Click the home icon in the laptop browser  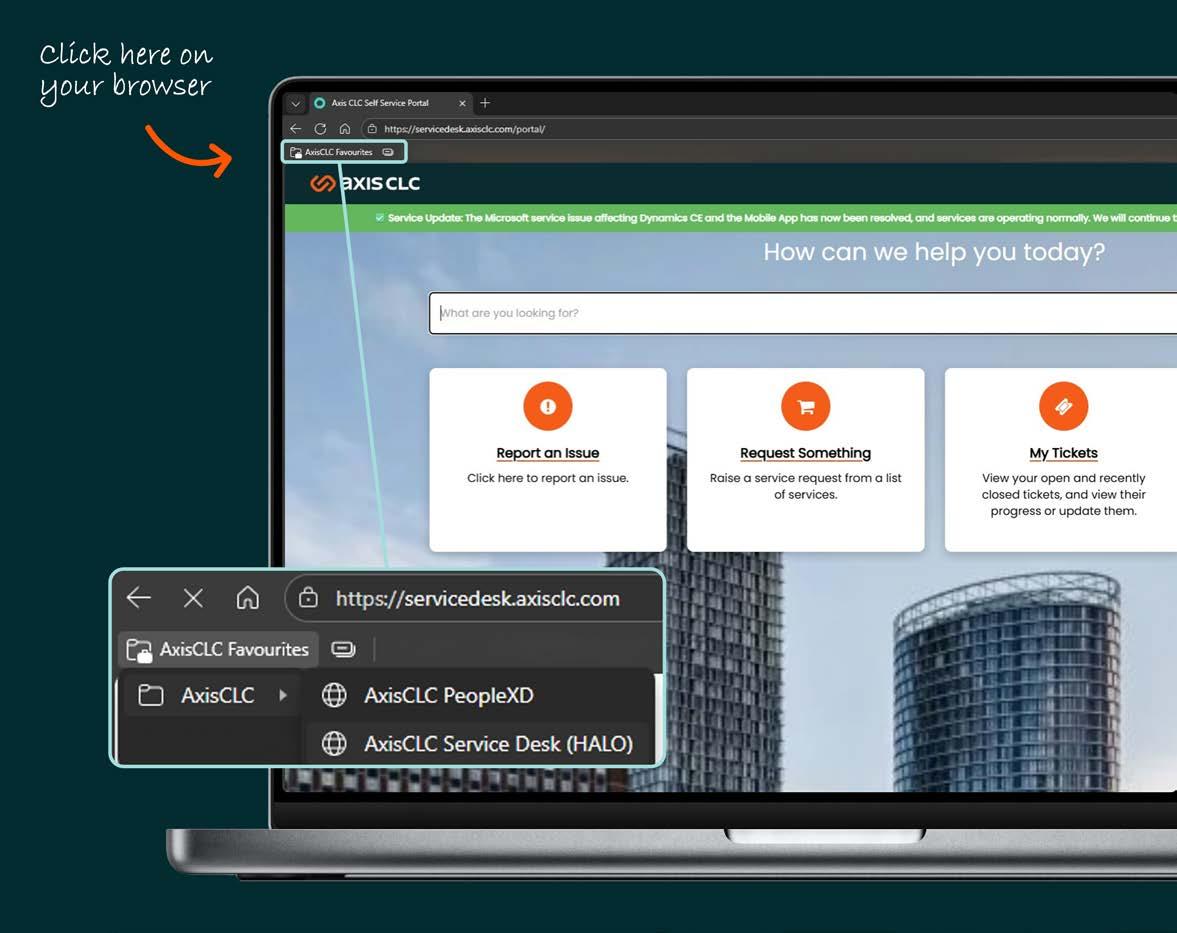(345, 128)
